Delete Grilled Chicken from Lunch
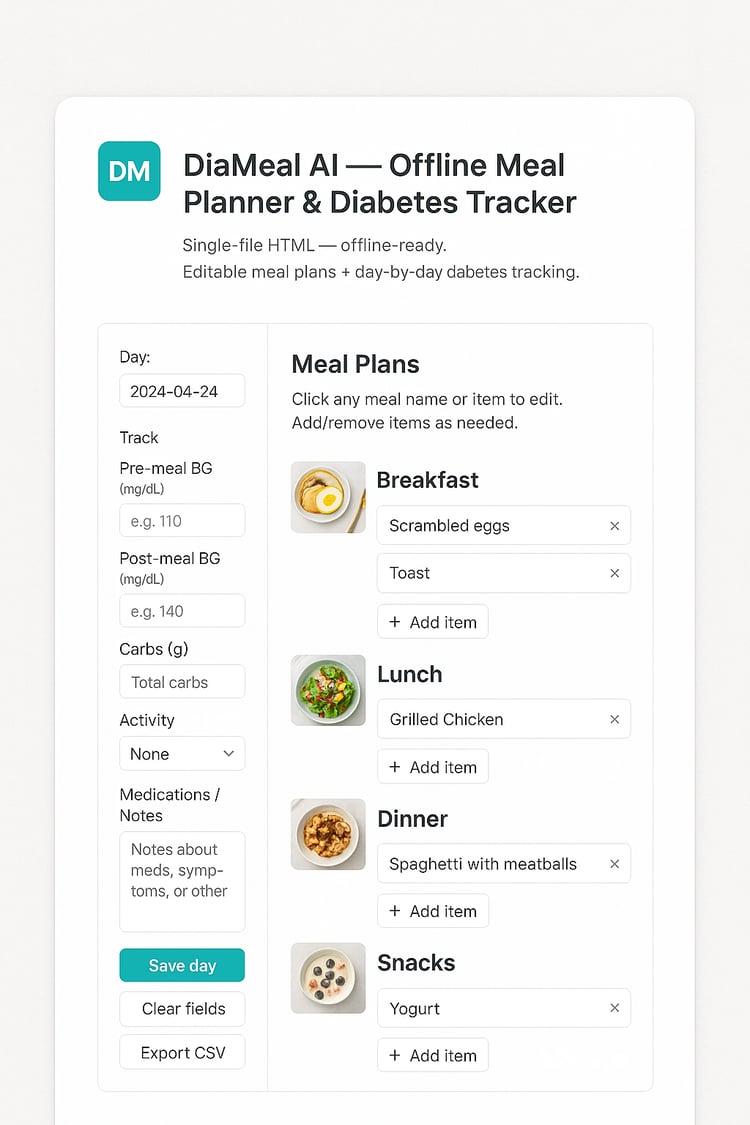The image size is (750, 1125). point(614,719)
